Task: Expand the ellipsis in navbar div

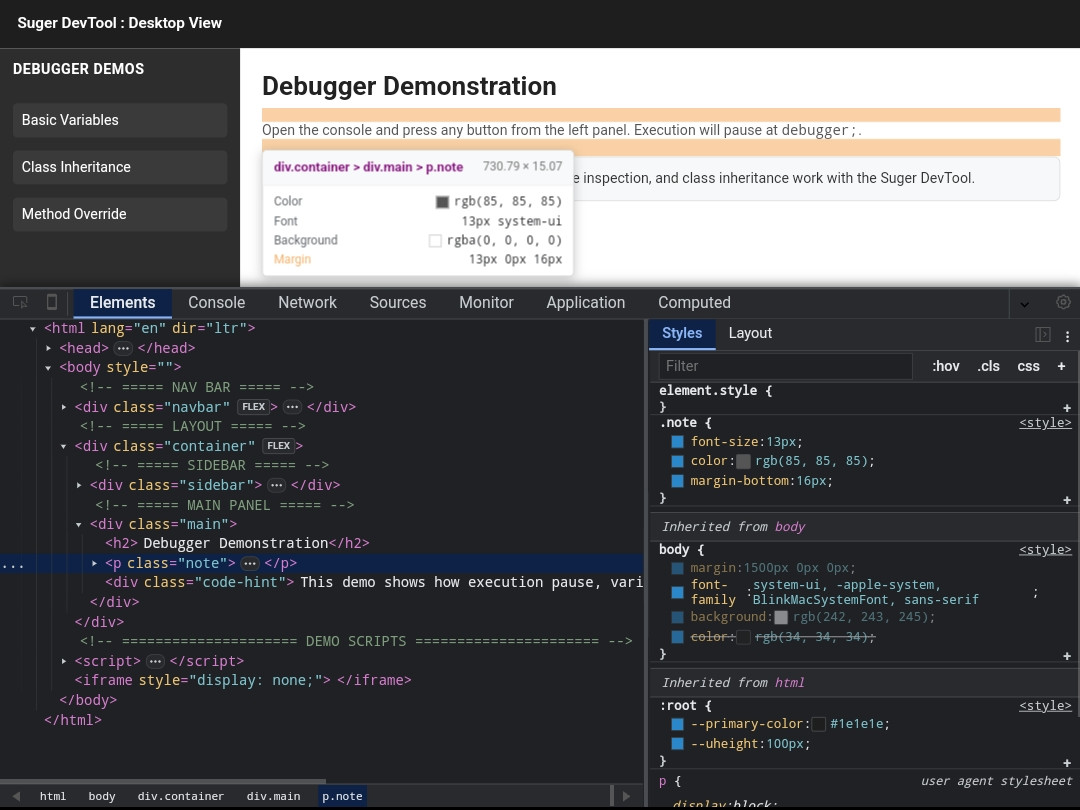Action: pos(292,407)
